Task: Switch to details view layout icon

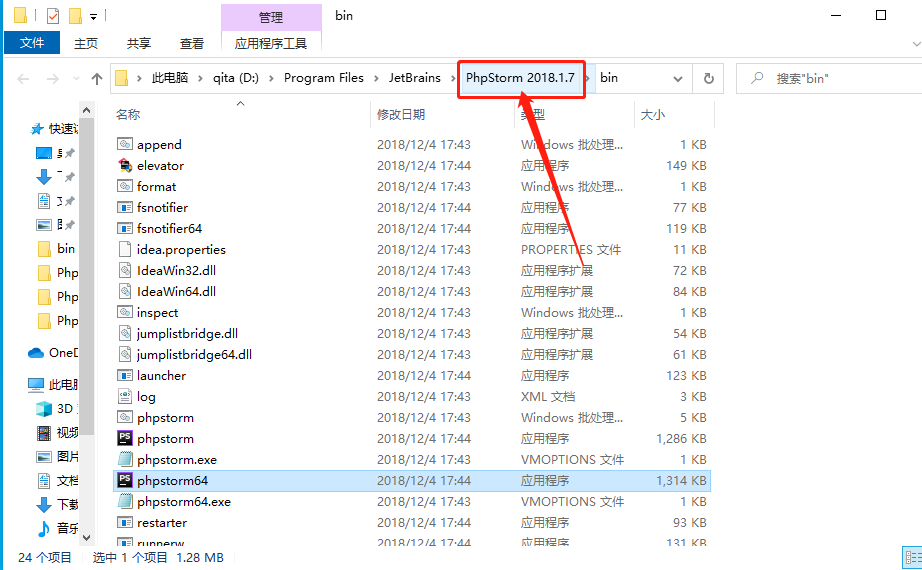Action: click(913, 558)
